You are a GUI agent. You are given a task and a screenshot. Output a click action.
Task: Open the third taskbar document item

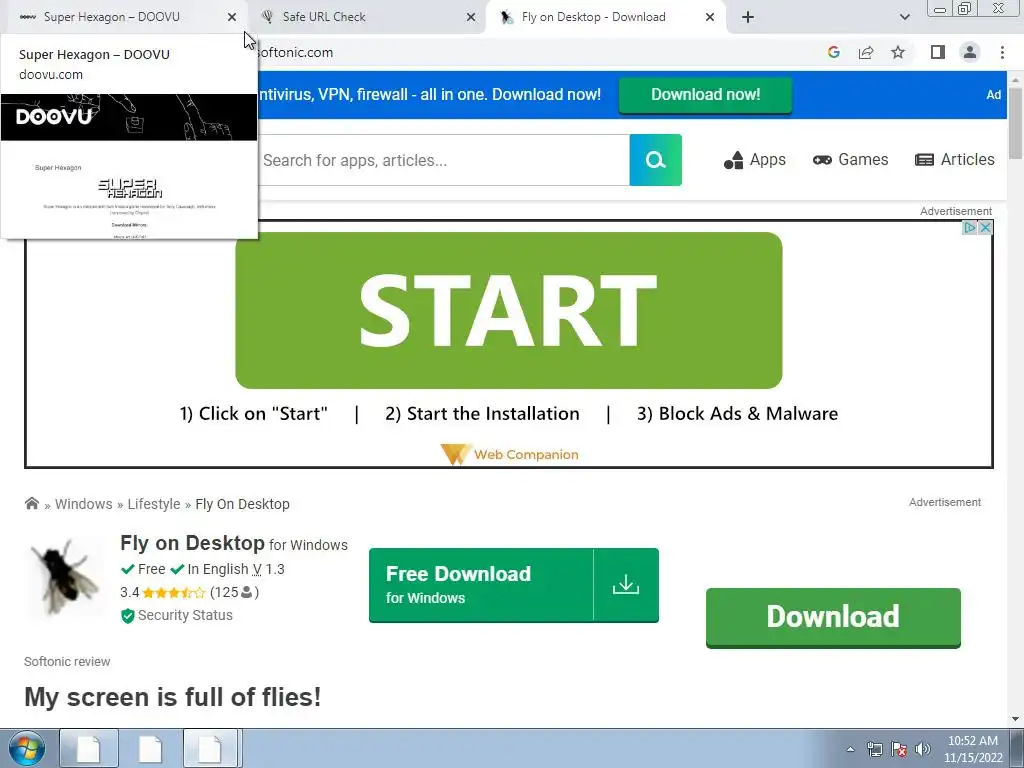tap(212, 748)
